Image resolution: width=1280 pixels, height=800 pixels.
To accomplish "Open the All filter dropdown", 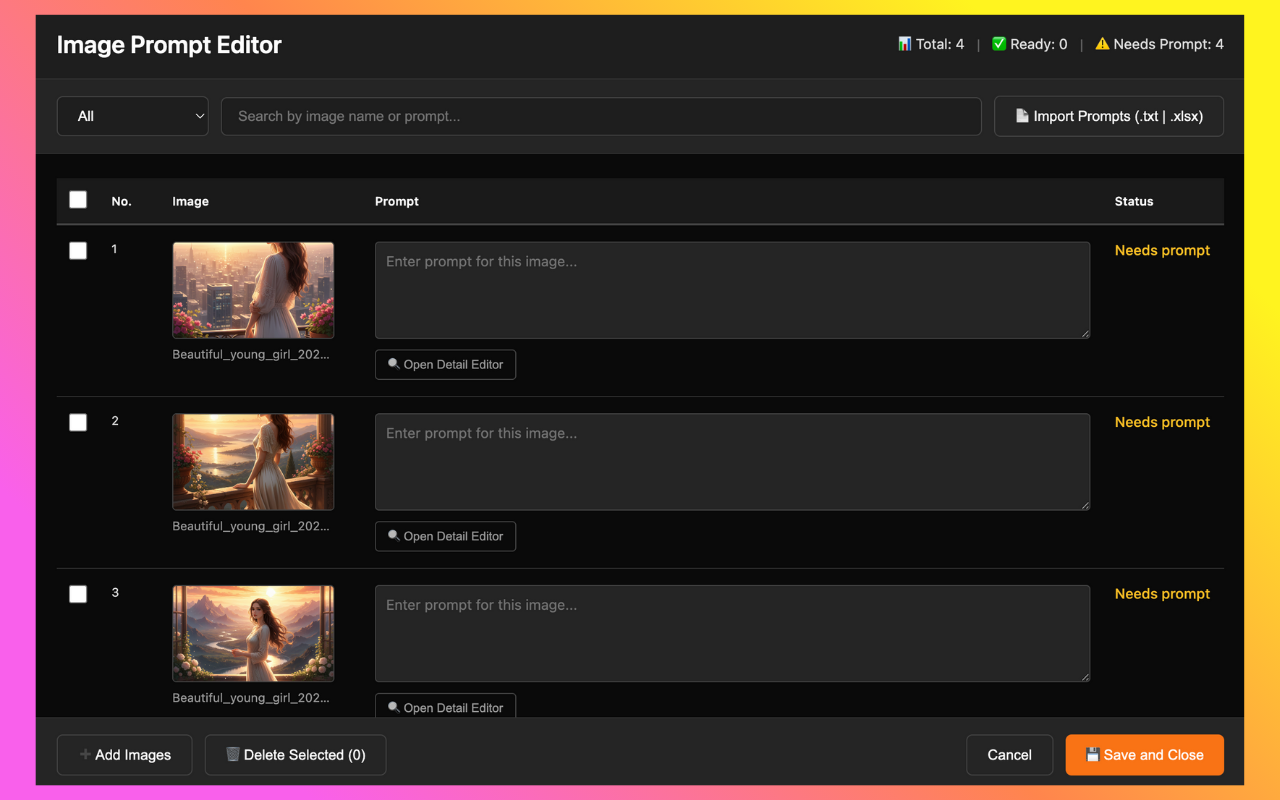I will (x=133, y=116).
